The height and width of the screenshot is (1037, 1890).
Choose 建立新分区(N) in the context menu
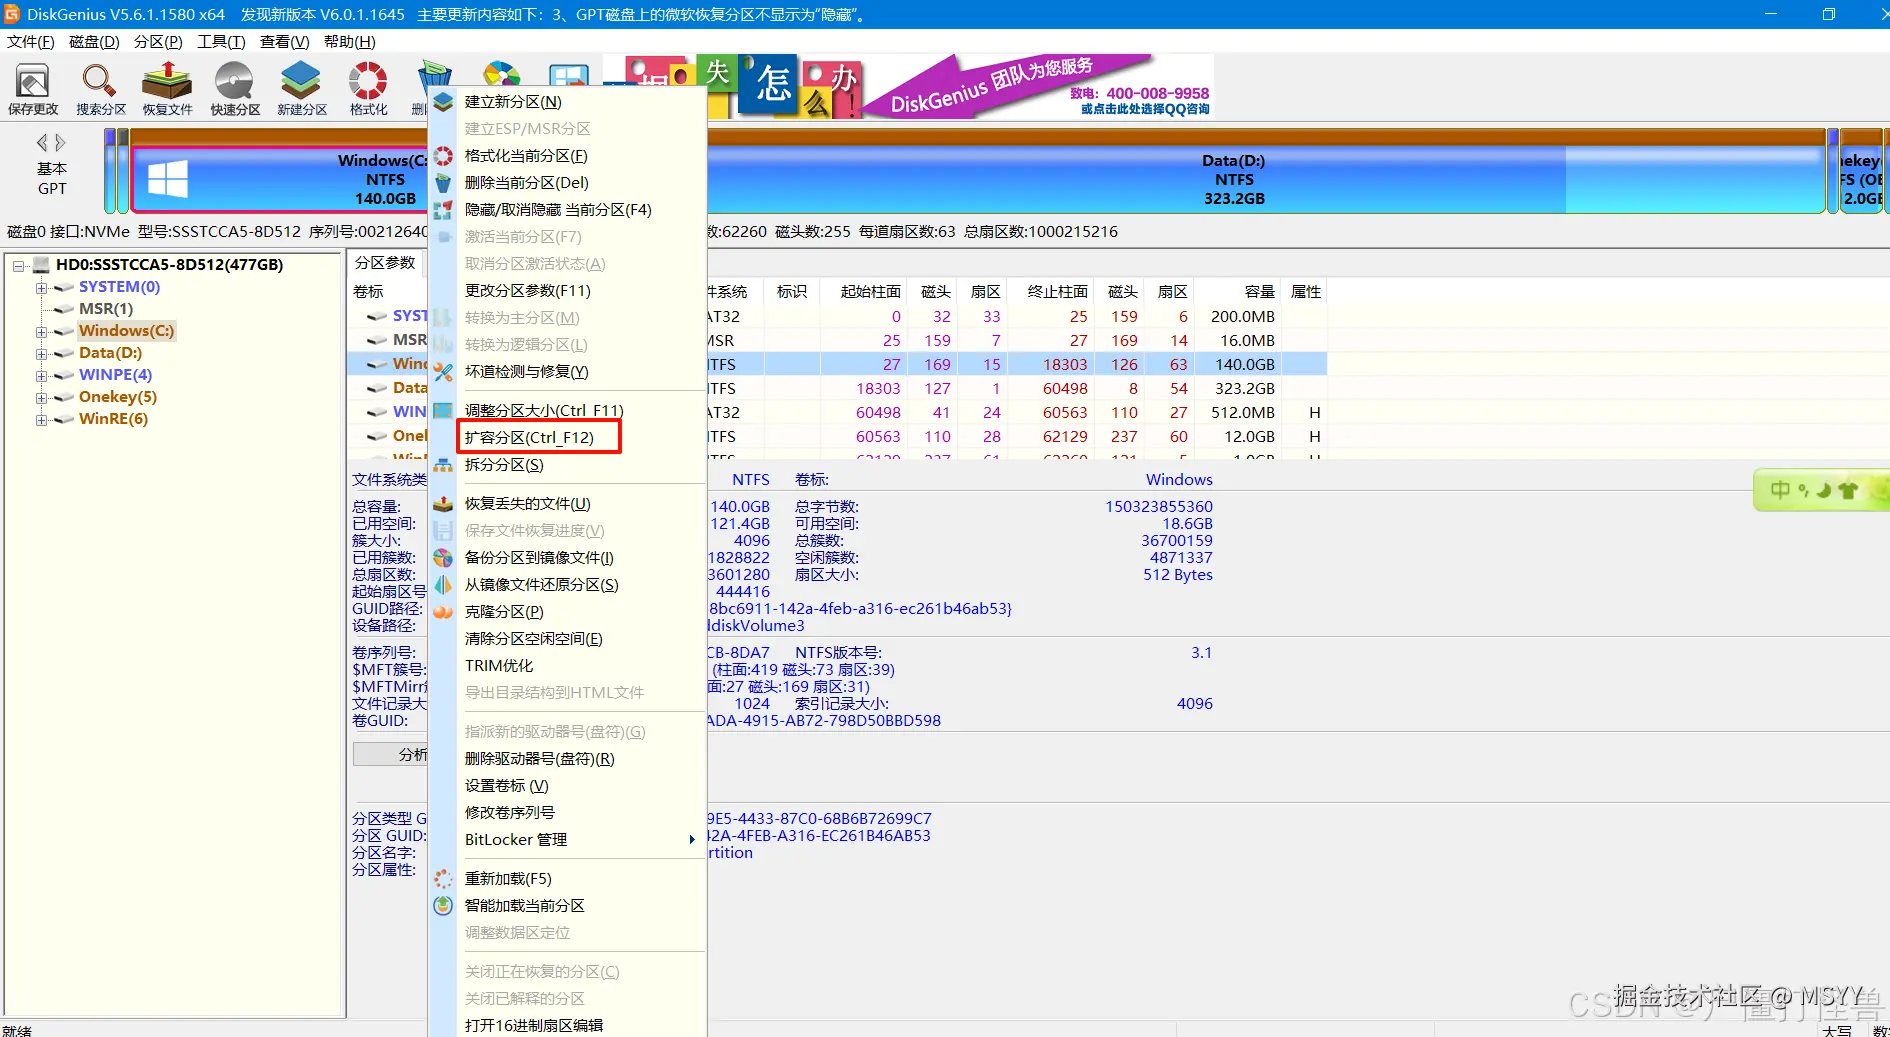click(513, 102)
